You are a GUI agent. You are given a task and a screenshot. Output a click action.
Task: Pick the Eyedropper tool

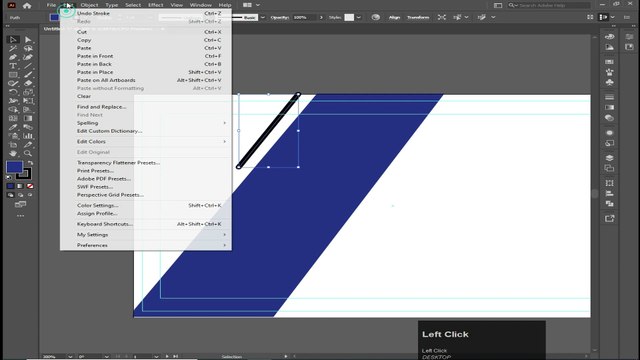pyautogui.click(x=13, y=127)
